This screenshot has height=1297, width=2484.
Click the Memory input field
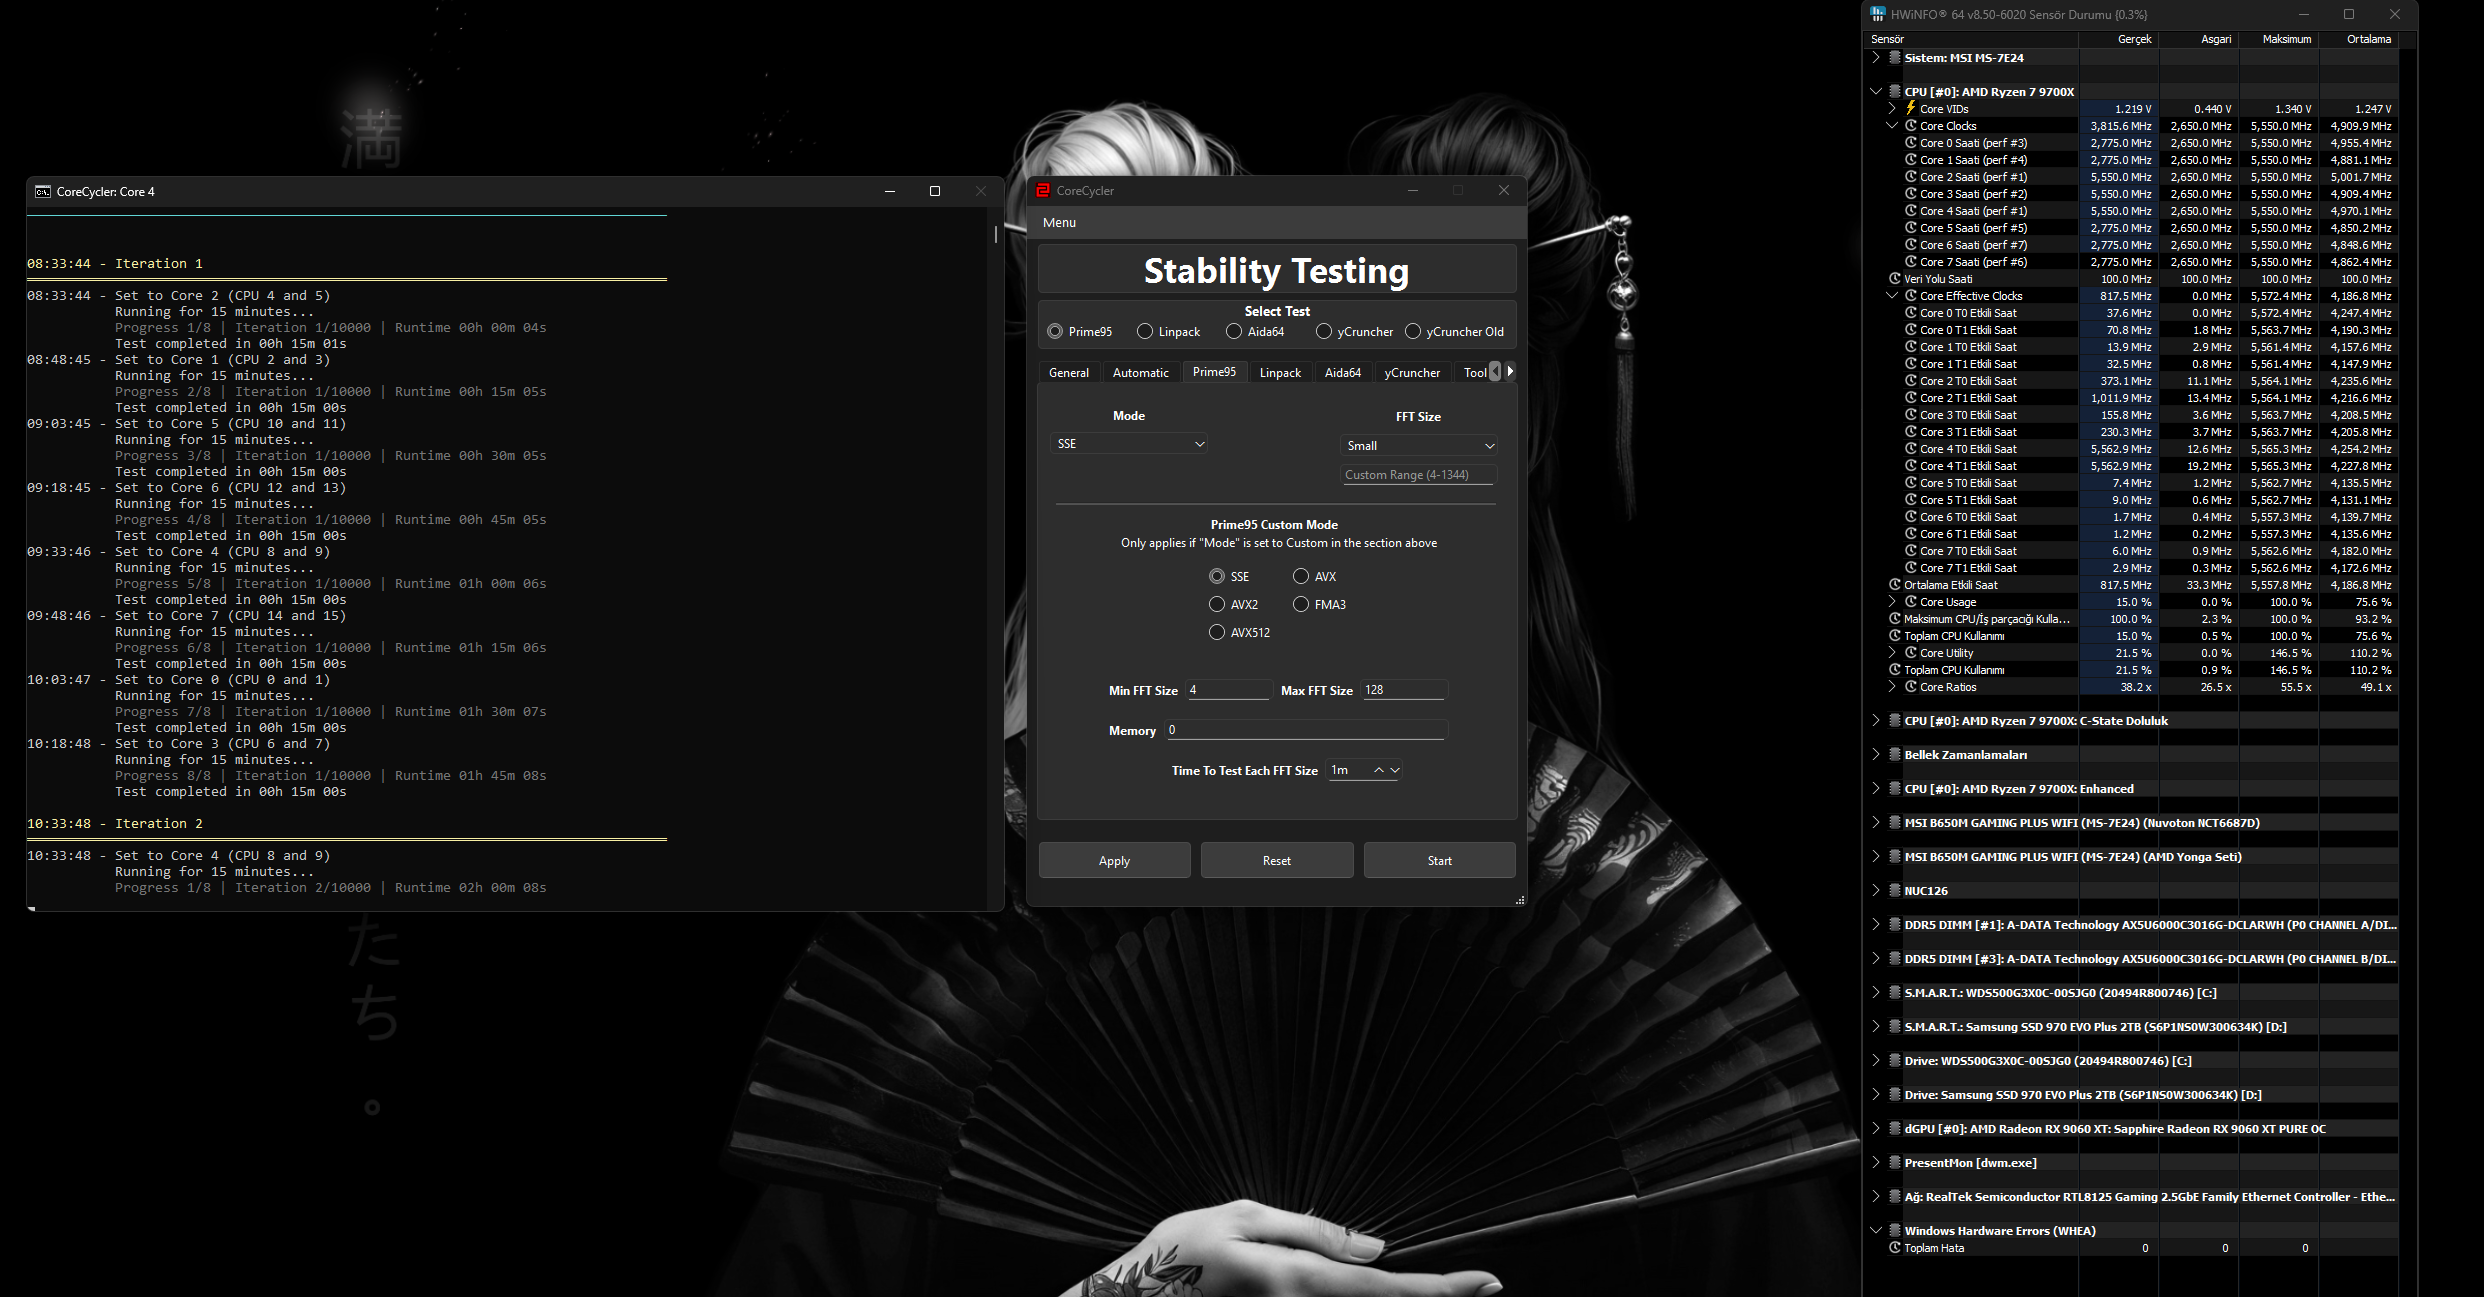[x=1305, y=730]
